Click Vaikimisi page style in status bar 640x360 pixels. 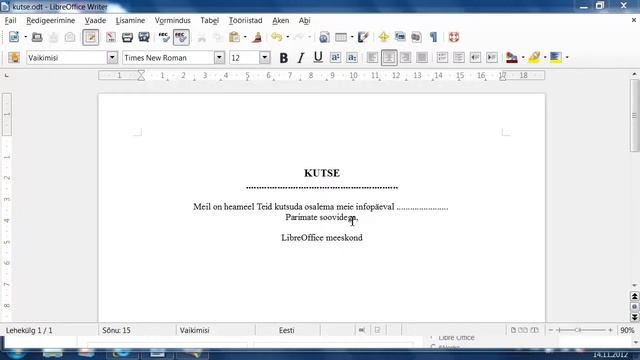[x=194, y=330]
